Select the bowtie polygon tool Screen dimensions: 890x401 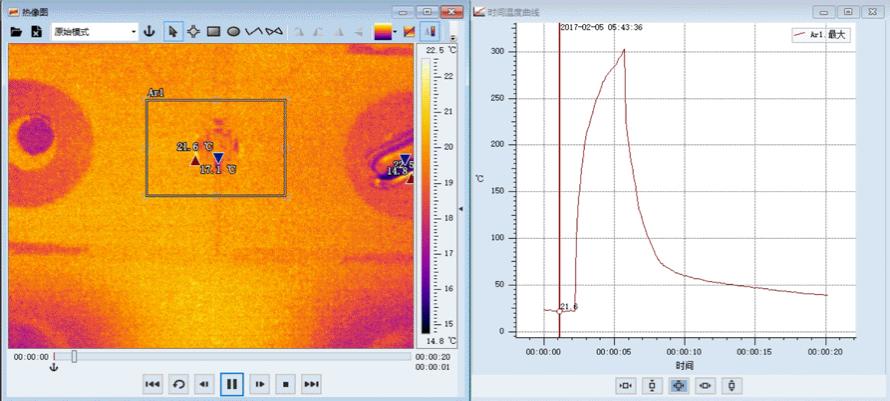(274, 32)
